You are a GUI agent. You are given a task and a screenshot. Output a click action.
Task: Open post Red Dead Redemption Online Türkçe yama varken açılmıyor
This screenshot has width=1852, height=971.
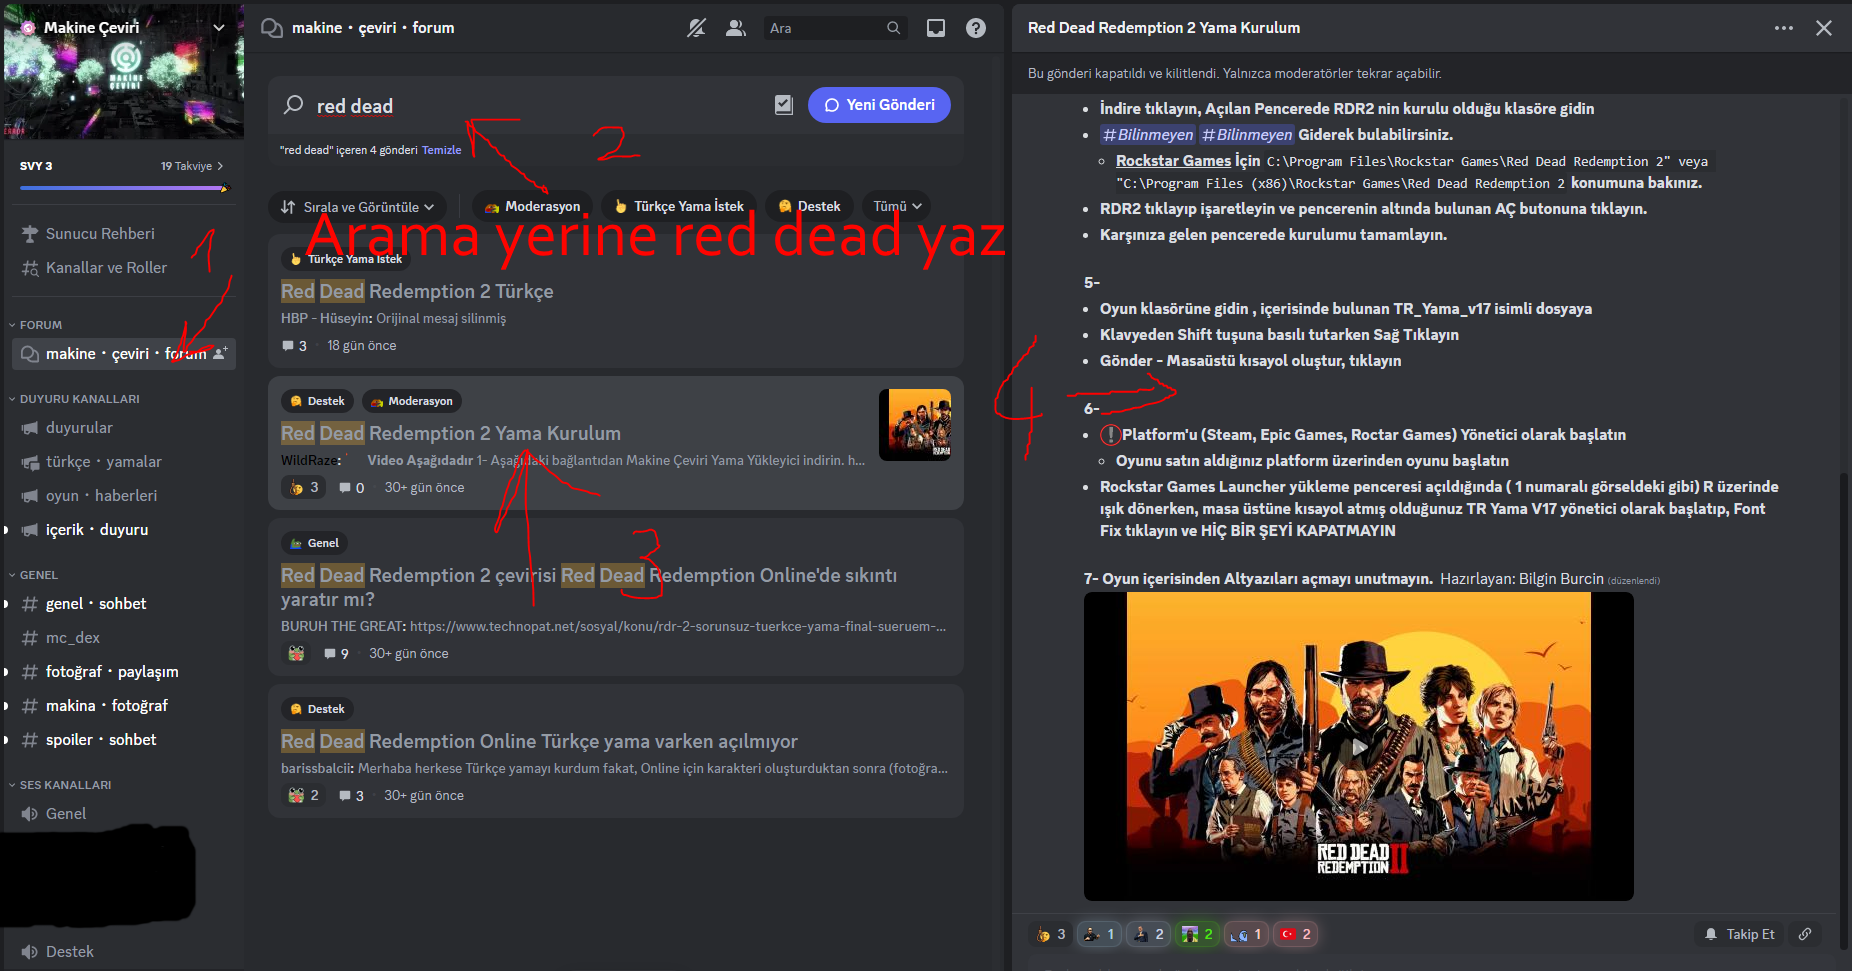pos(616,751)
